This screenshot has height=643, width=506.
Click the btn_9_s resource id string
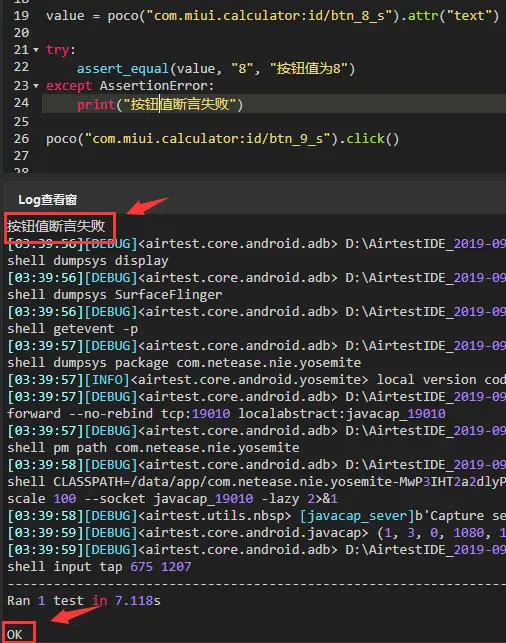coord(207,139)
